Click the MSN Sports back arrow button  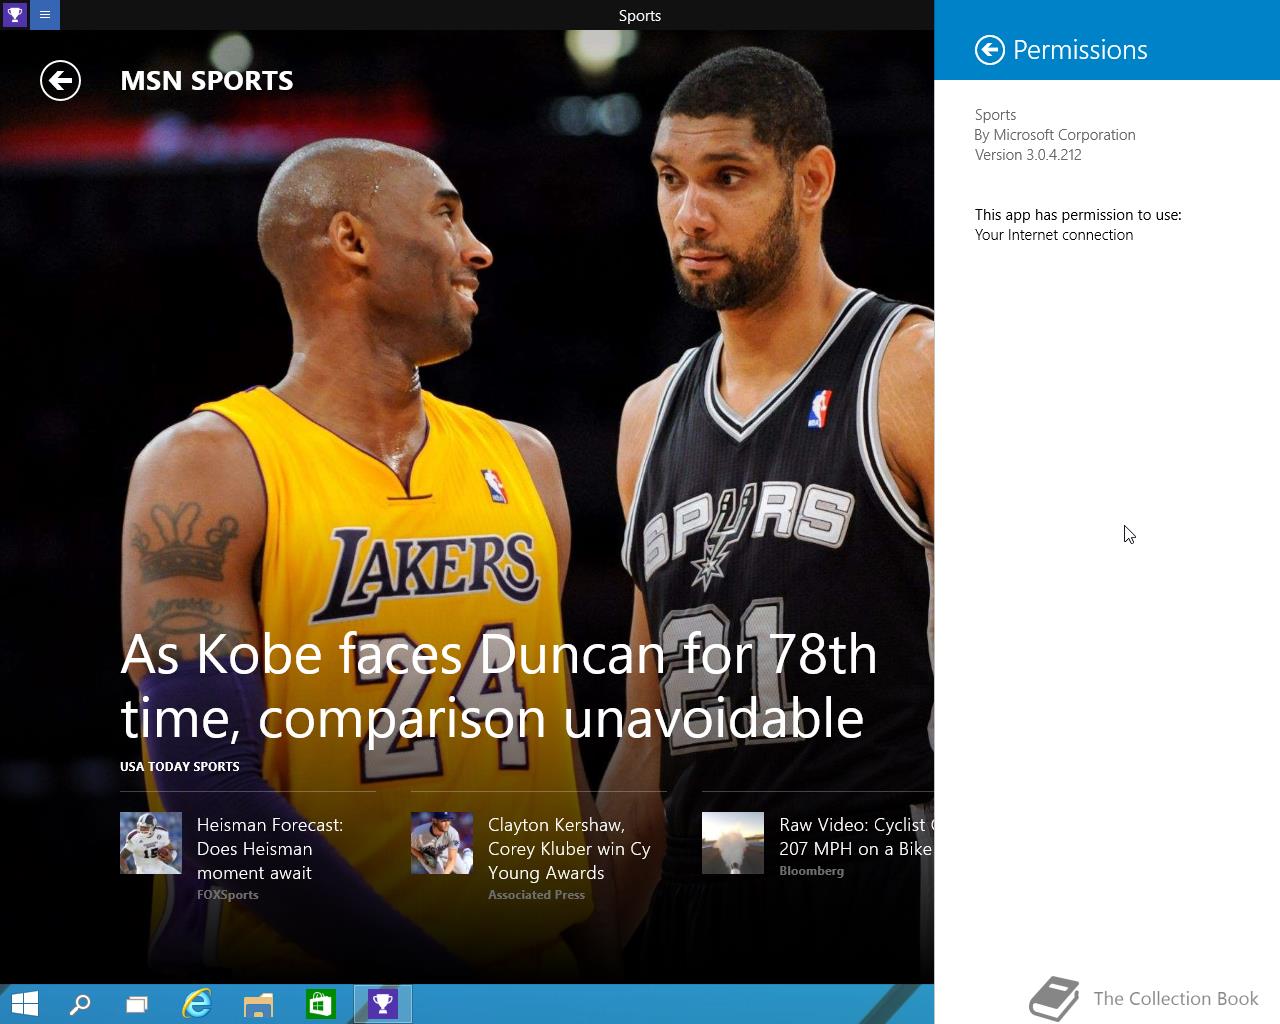point(60,81)
